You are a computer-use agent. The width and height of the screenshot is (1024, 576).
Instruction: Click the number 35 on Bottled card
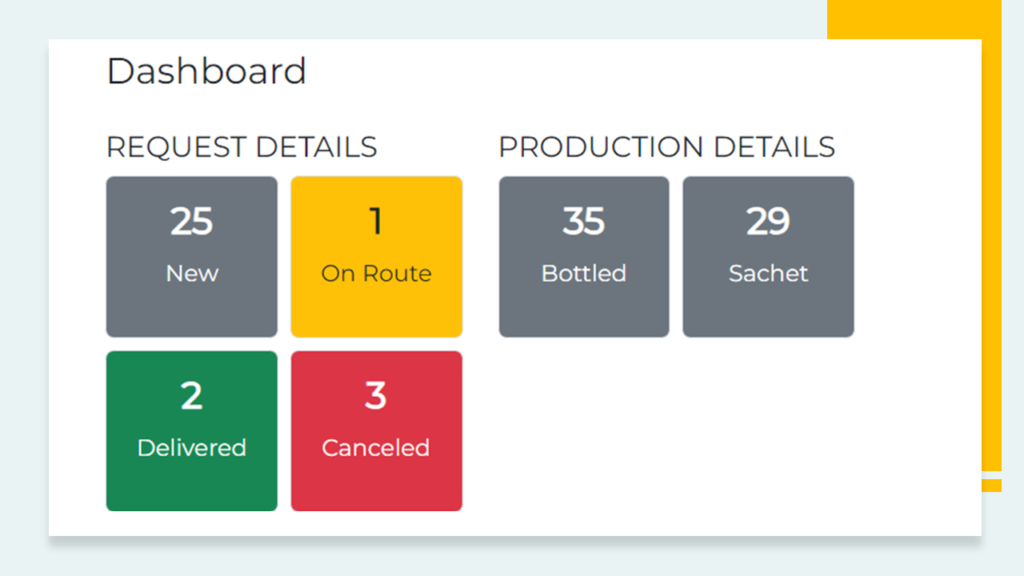point(584,221)
